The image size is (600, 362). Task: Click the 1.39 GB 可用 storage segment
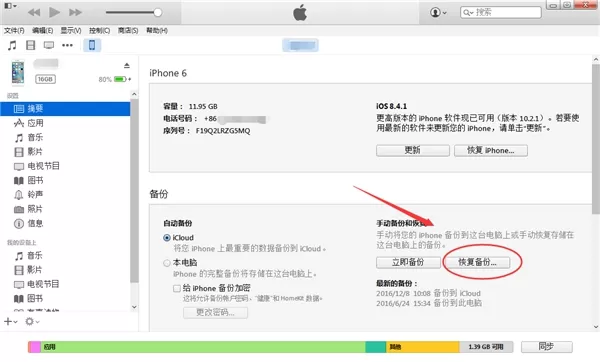coord(486,347)
